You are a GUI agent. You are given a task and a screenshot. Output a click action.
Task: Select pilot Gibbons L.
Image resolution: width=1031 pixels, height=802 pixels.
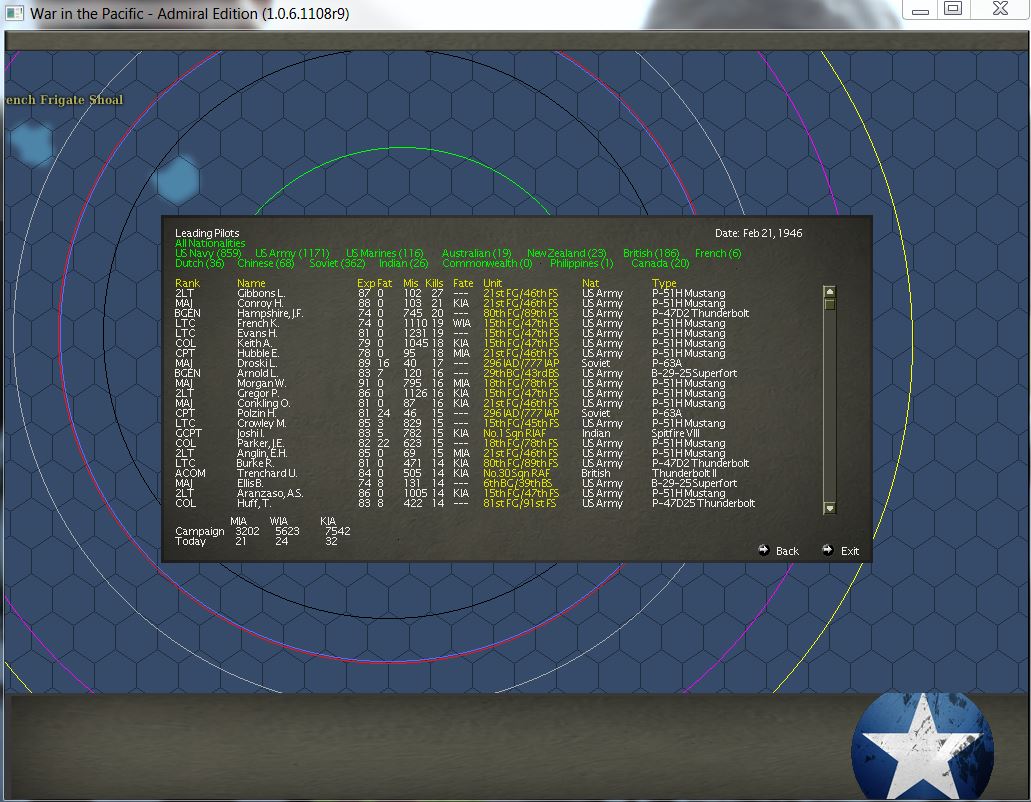click(261, 293)
